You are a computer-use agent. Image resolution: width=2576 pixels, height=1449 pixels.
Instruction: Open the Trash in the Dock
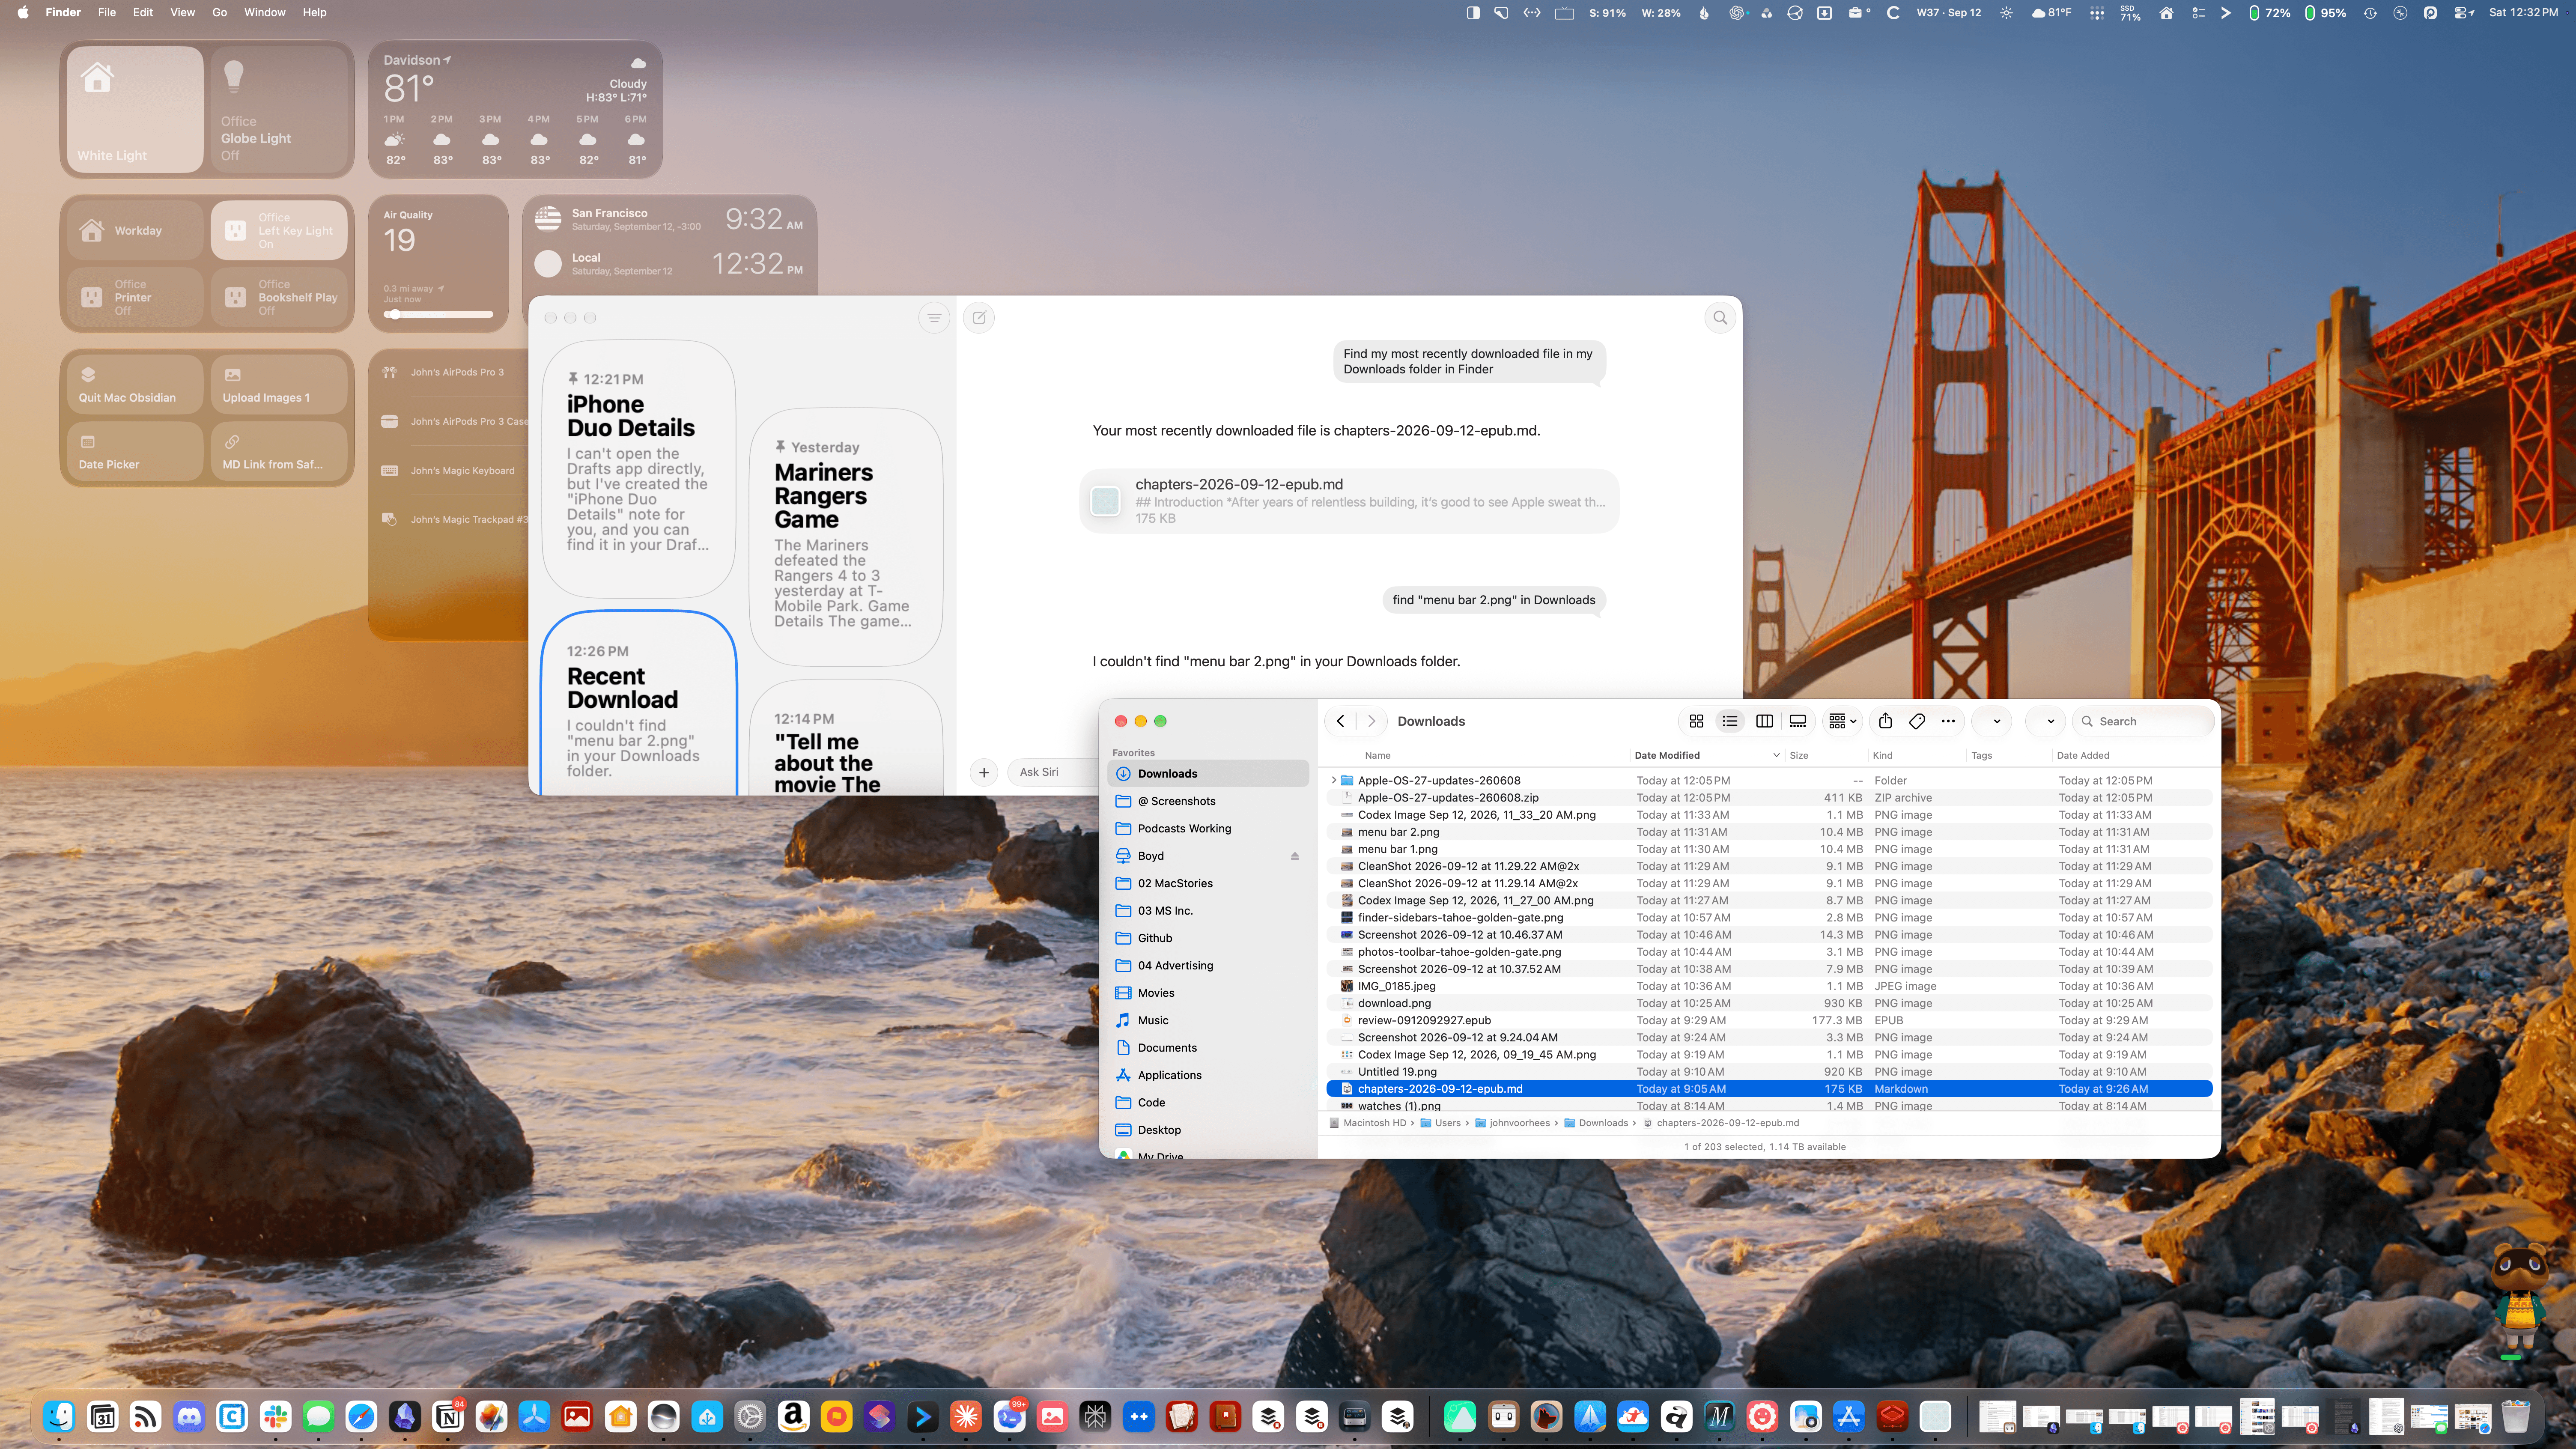[2516, 1417]
